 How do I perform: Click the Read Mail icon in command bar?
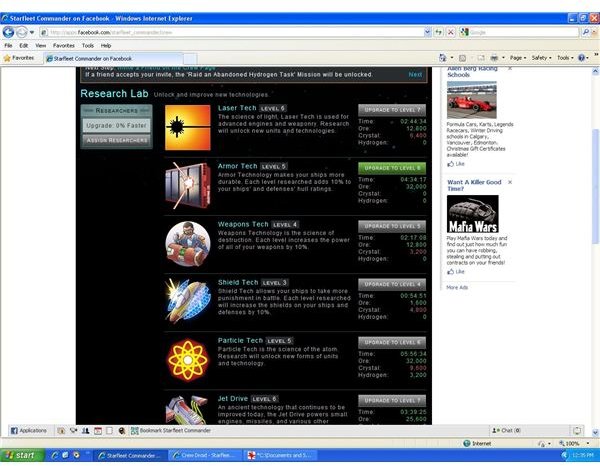tap(481, 58)
